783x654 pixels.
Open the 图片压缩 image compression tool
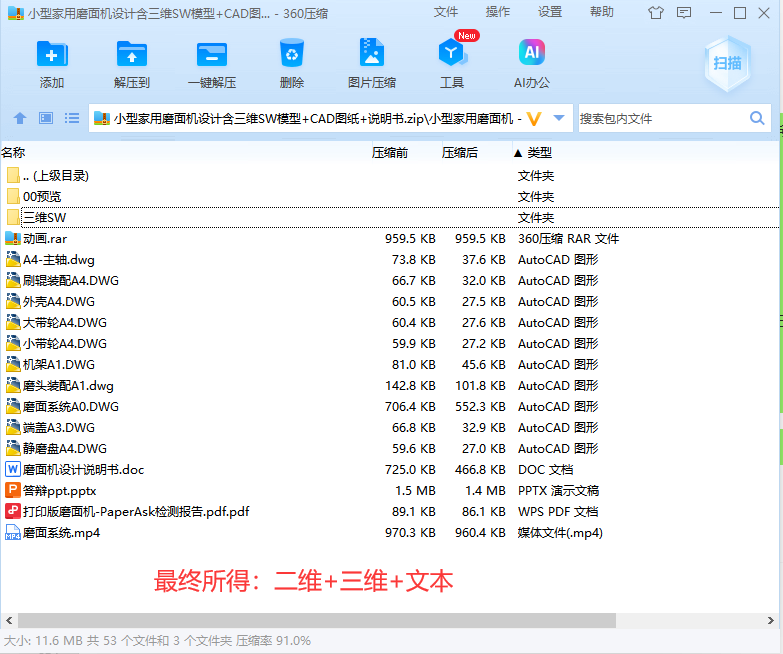pyautogui.click(x=372, y=52)
